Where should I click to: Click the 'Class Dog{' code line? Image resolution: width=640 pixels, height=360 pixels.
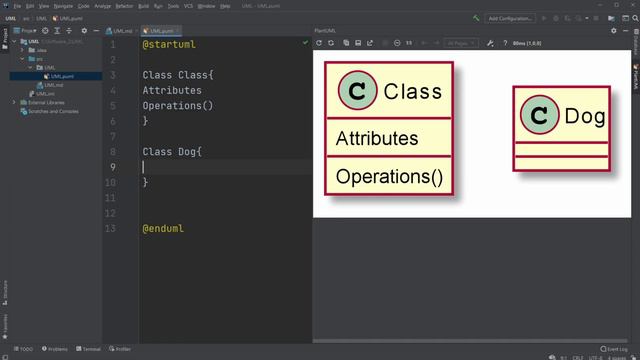click(x=172, y=152)
